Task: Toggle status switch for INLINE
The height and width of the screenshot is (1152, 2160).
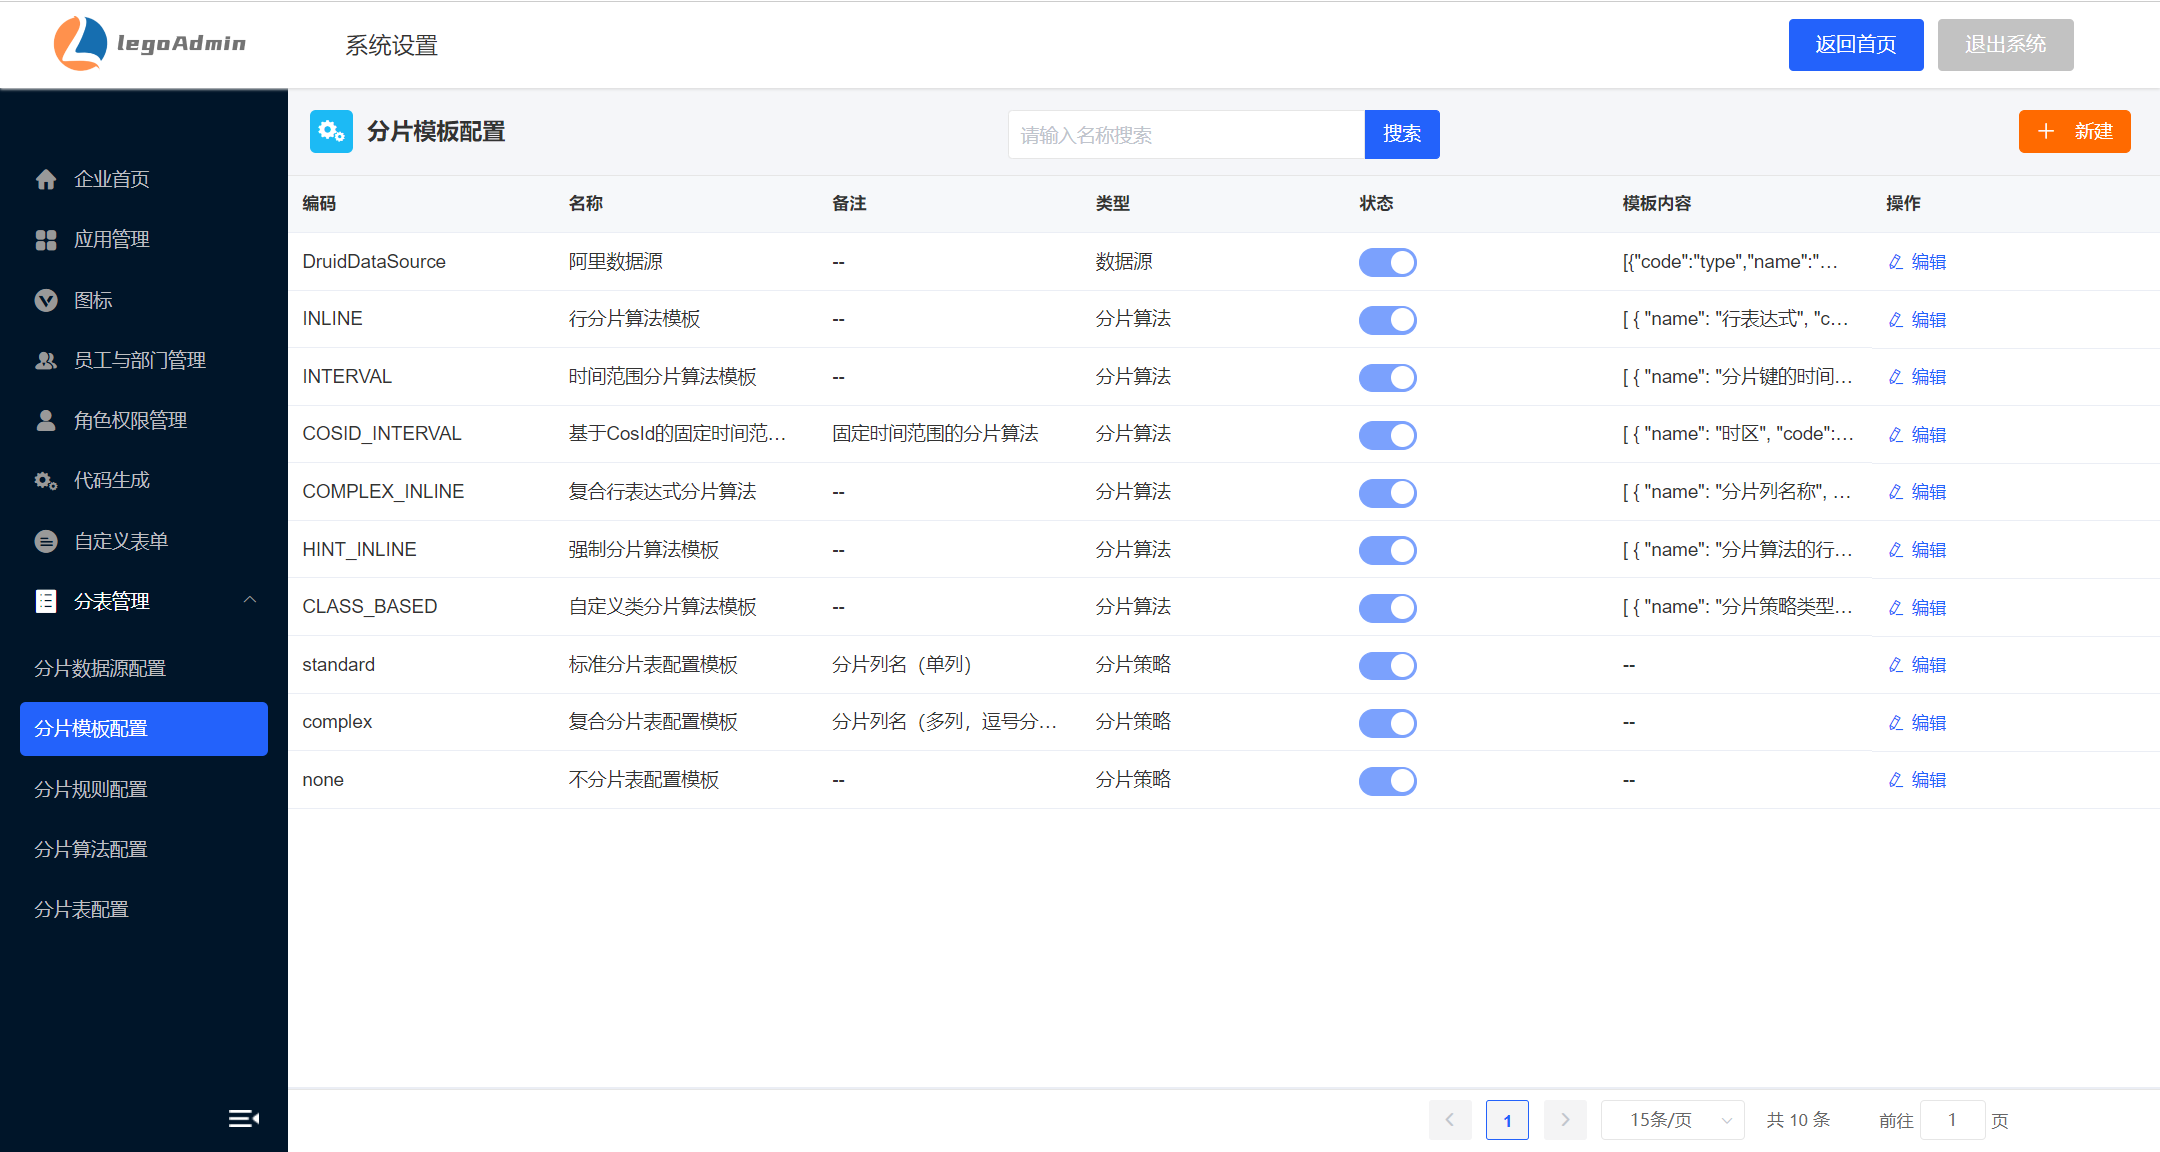Action: click(x=1387, y=320)
